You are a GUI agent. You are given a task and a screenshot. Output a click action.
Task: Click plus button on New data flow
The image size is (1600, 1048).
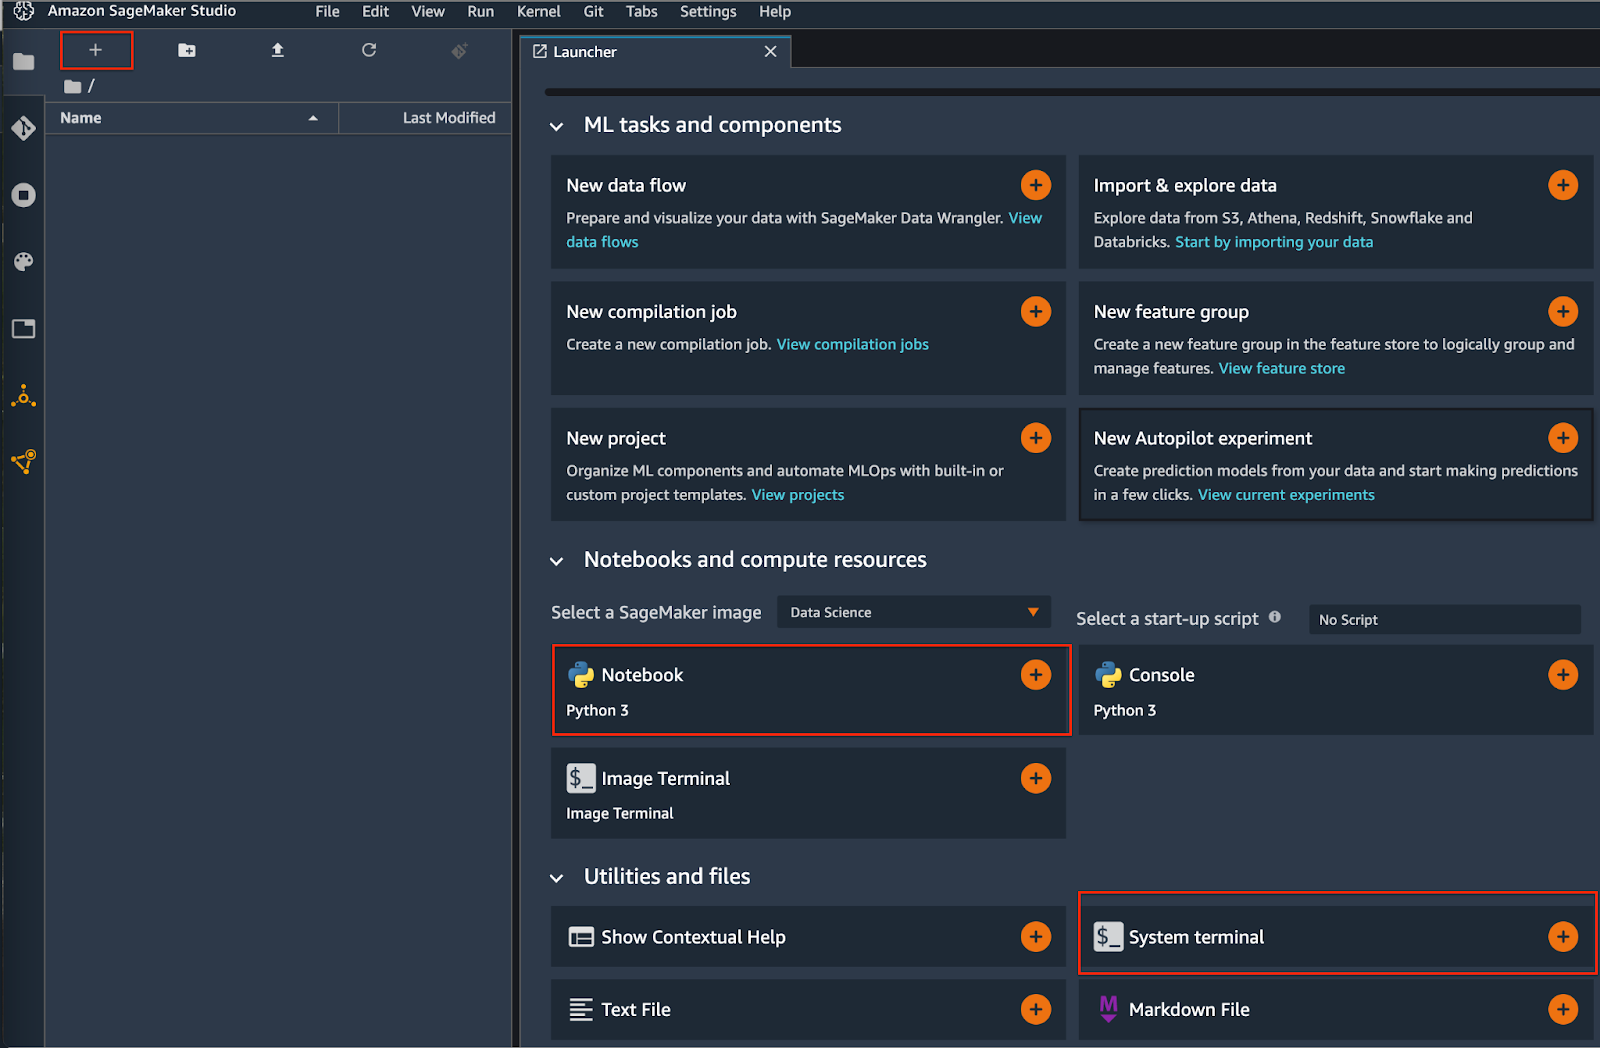(1035, 185)
